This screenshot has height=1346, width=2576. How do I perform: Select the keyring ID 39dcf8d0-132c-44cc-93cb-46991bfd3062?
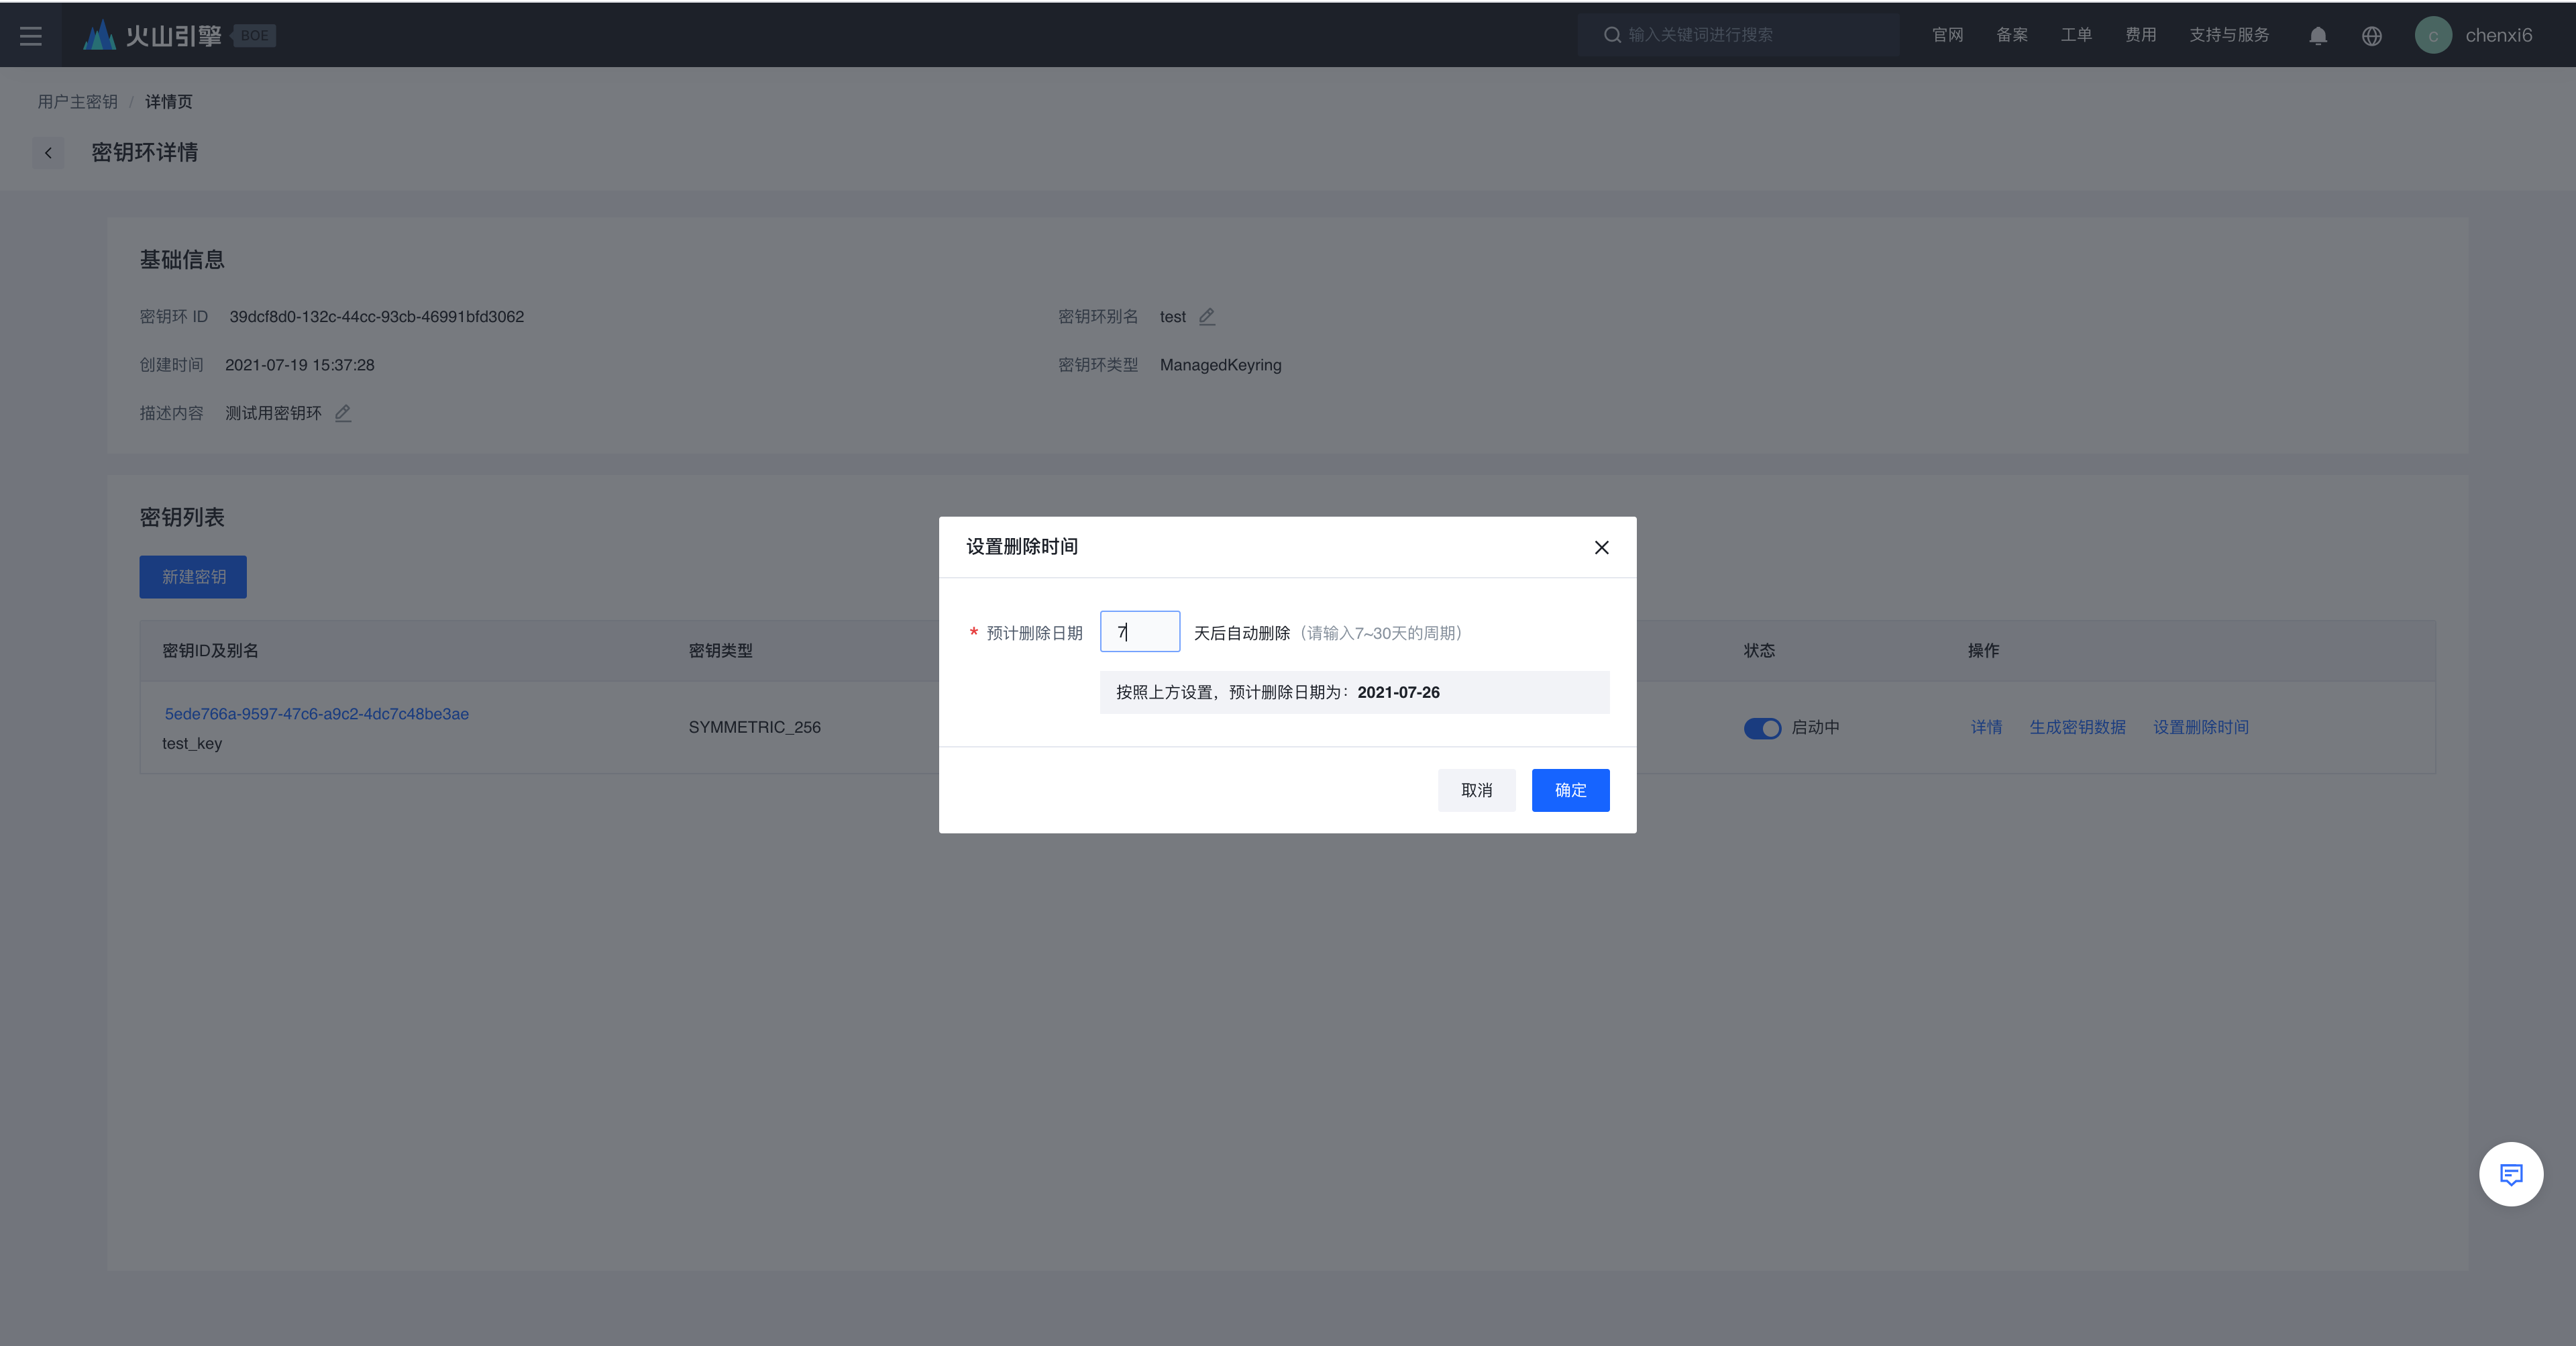click(377, 317)
